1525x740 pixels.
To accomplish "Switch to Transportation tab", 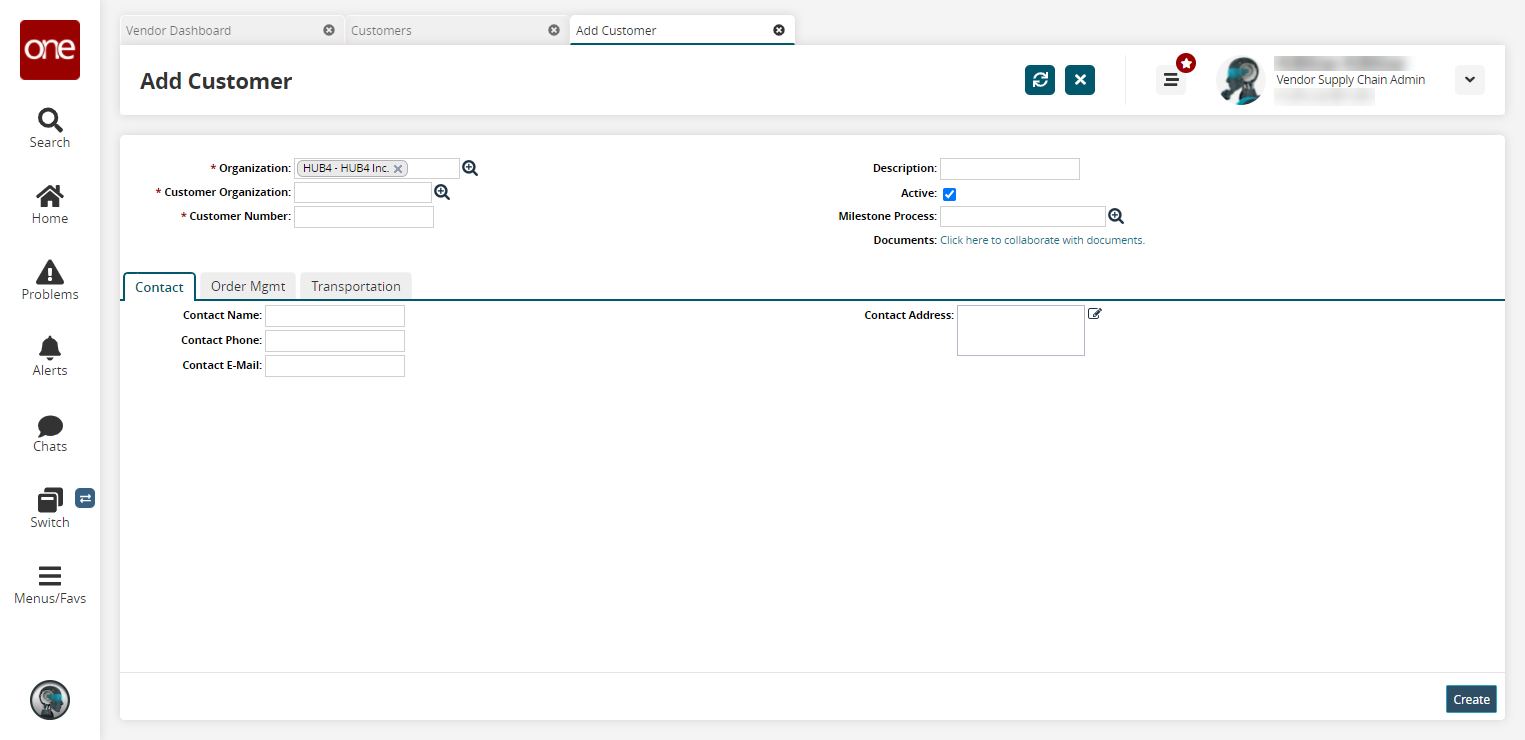I will [355, 286].
